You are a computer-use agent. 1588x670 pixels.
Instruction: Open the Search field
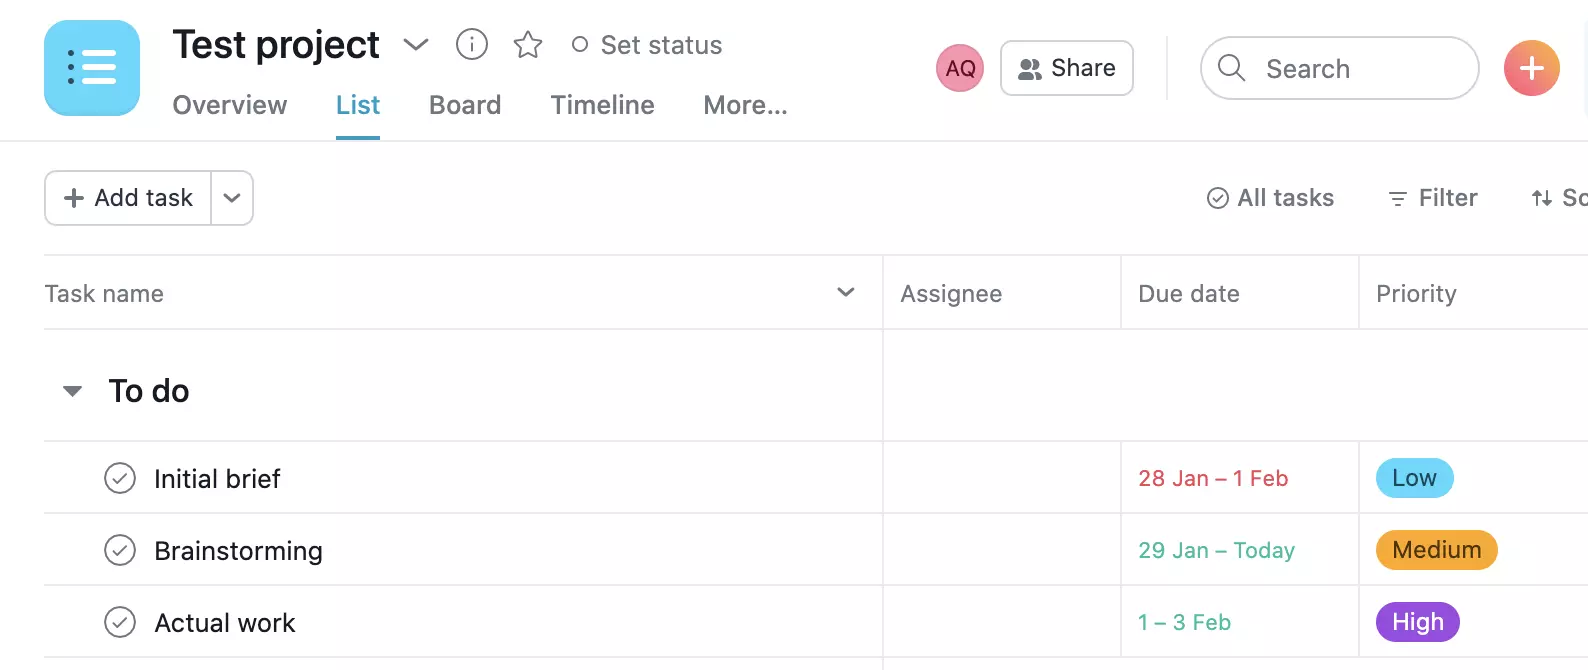[x=1338, y=68]
